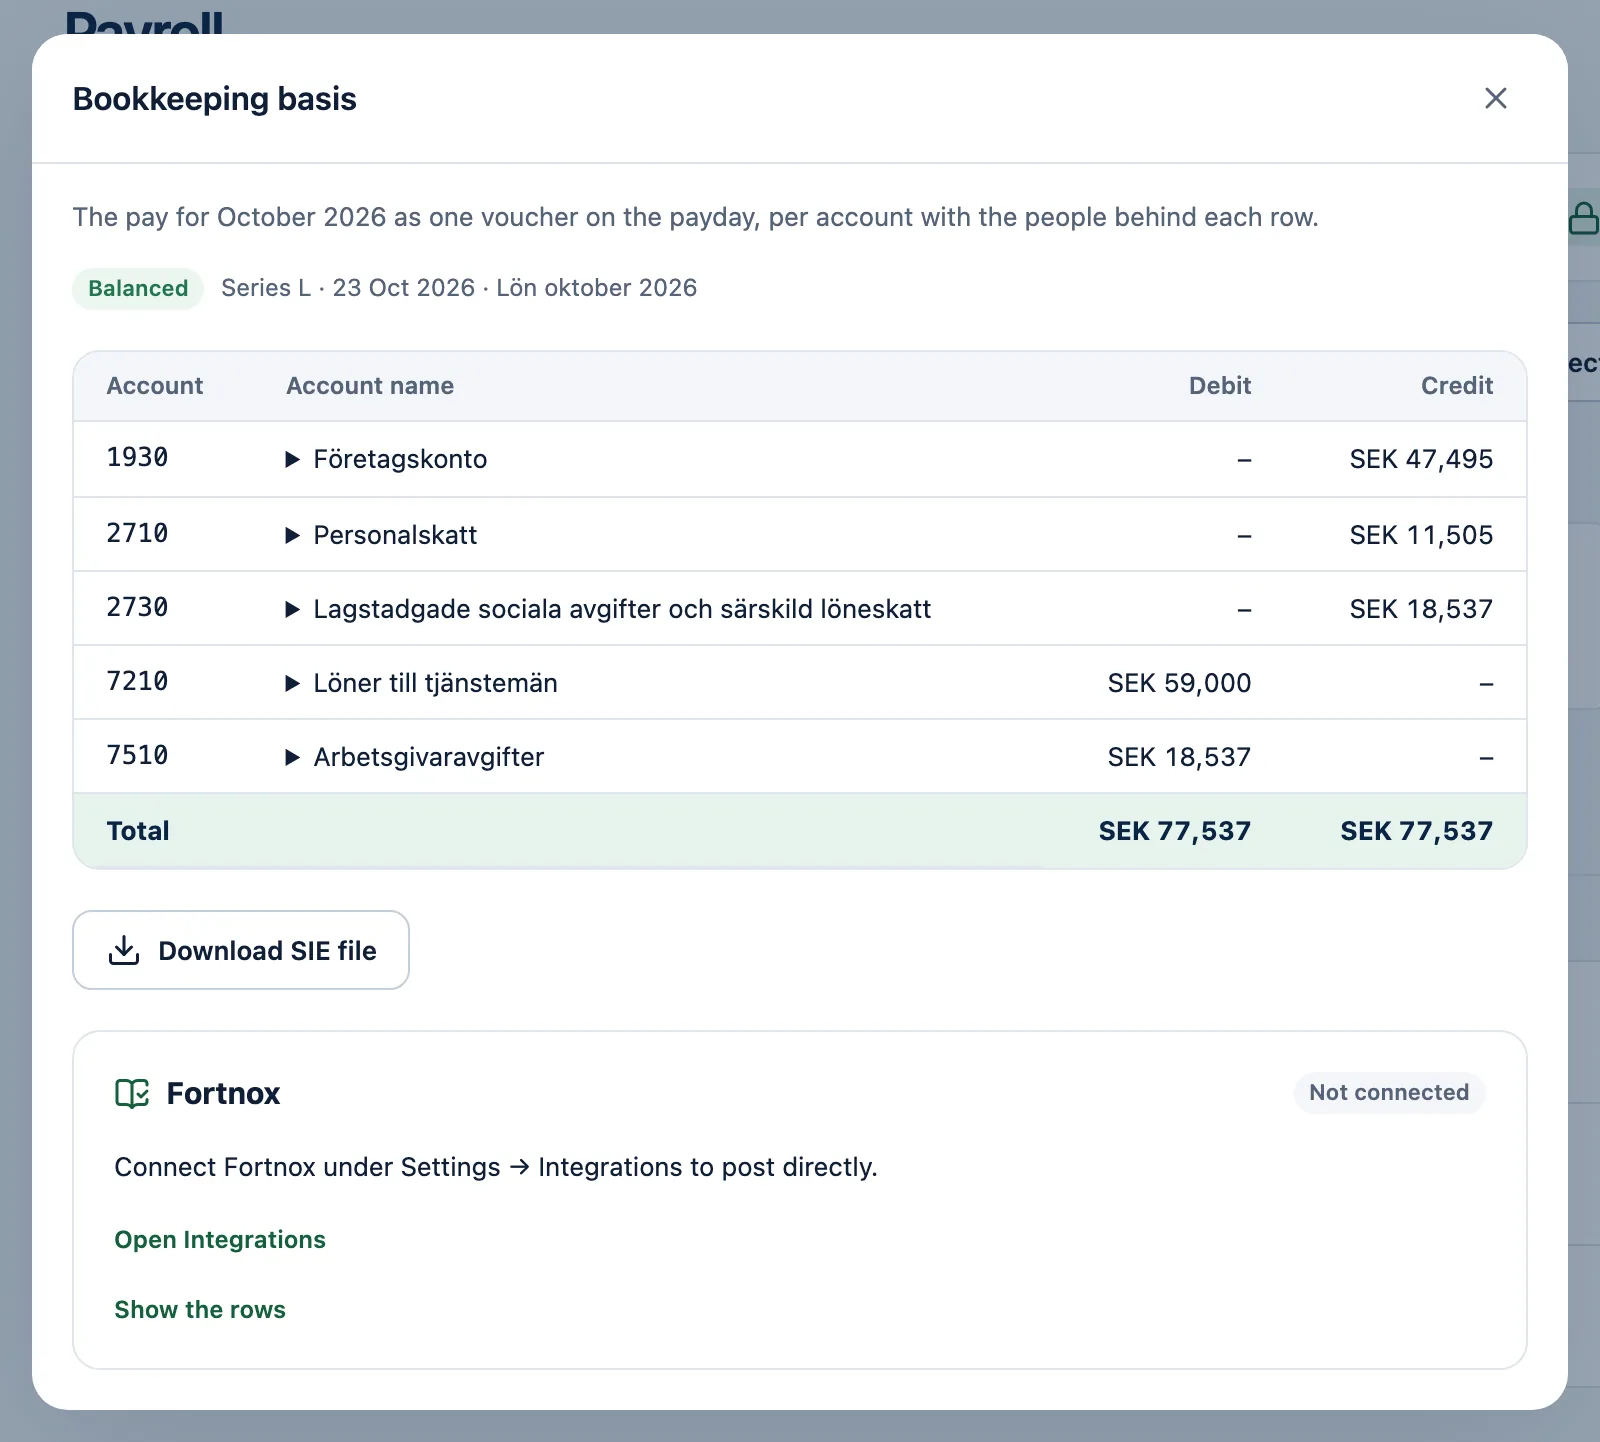This screenshot has width=1600, height=1442.
Task: Download the SIE file
Action: click(x=241, y=950)
